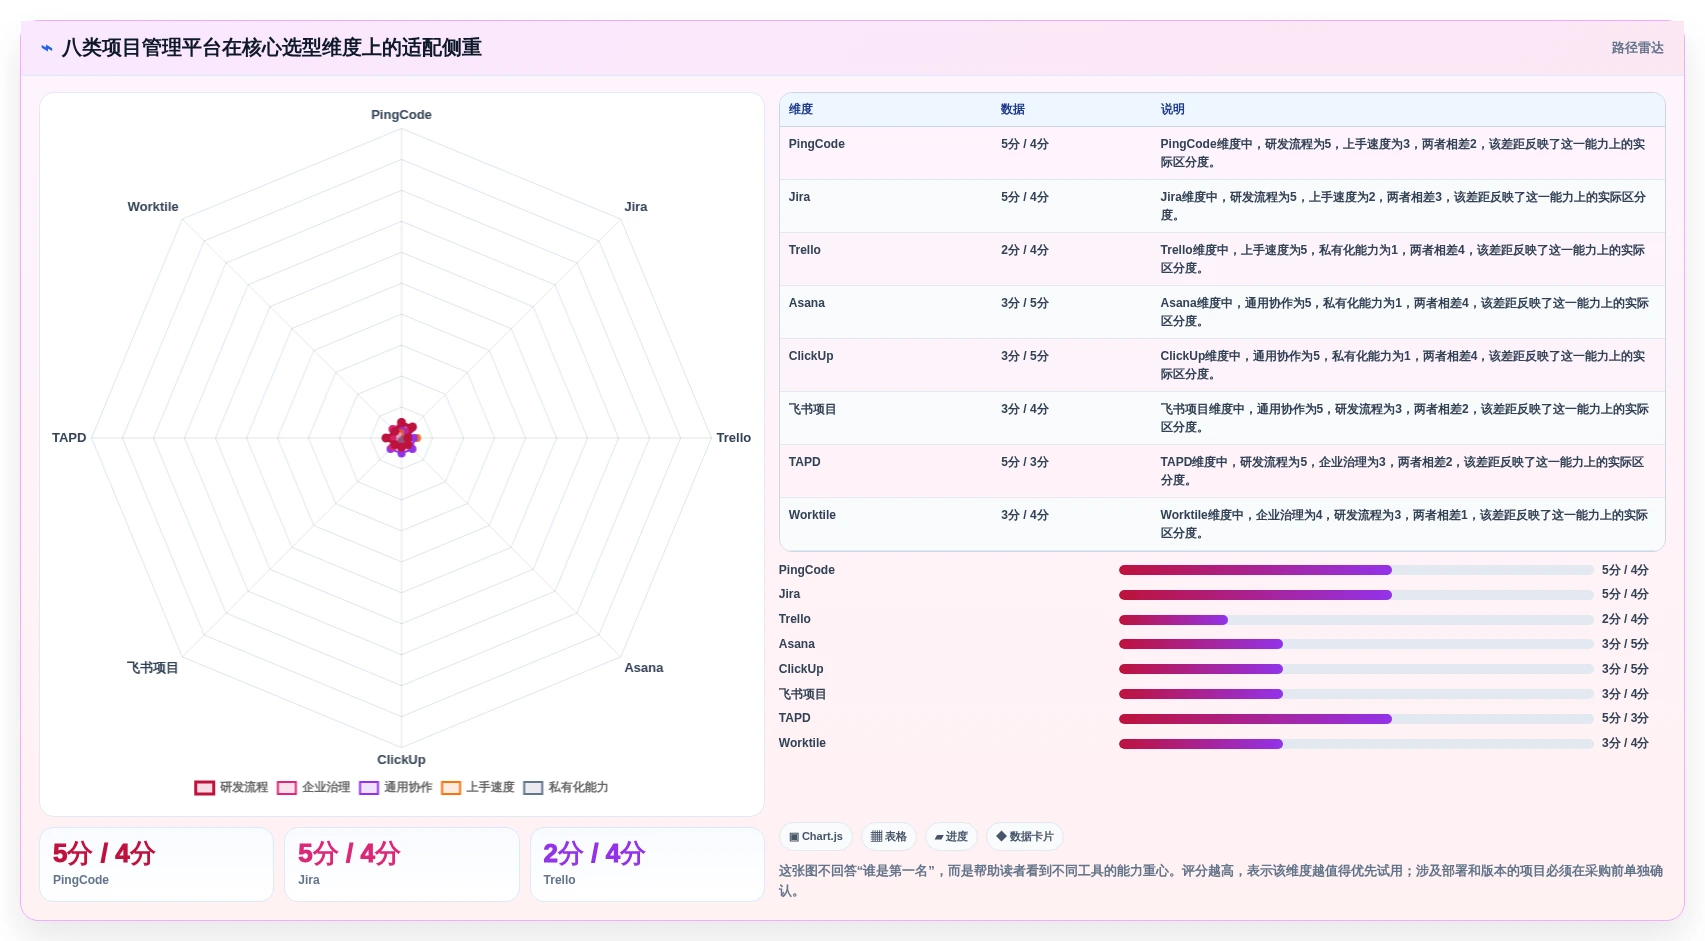Click the Jira progress bar
1705x941 pixels.
pyautogui.click(x=1356, y=595)
